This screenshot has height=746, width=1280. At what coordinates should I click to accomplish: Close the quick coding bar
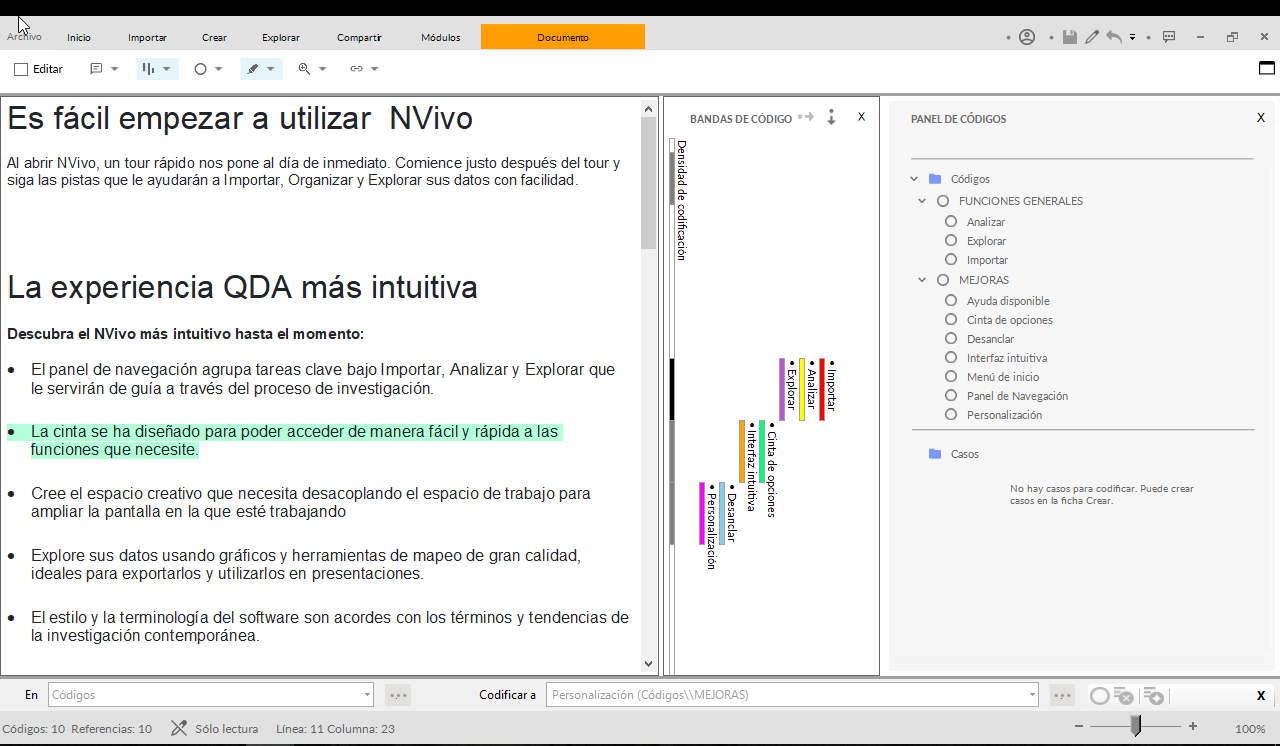(x=1261, y=696)
